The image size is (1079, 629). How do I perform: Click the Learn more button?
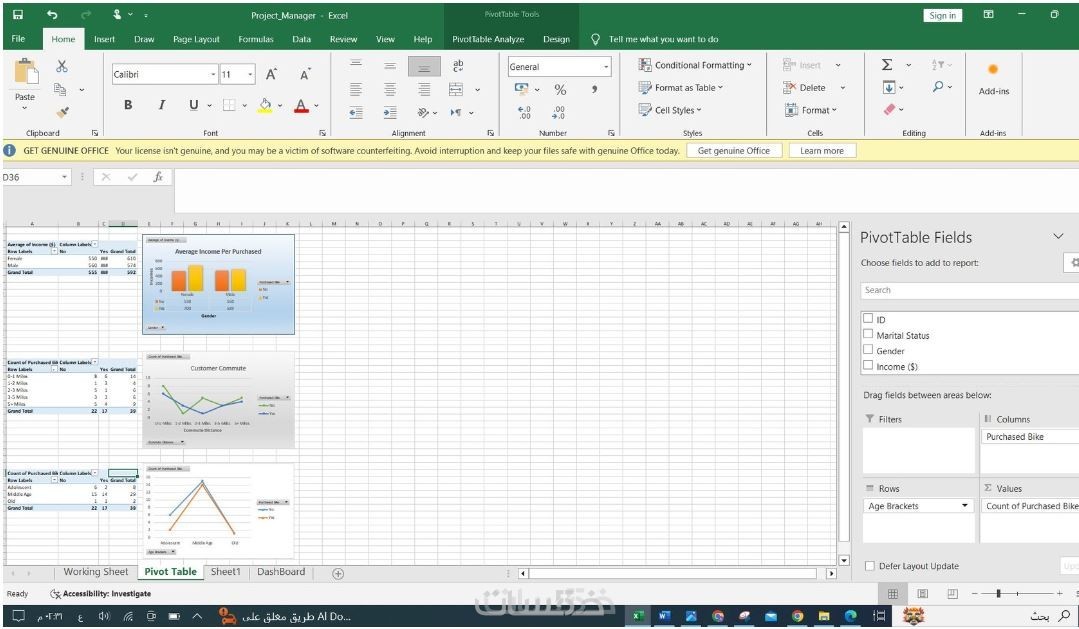pyautogui.click(x=822, y=151)
